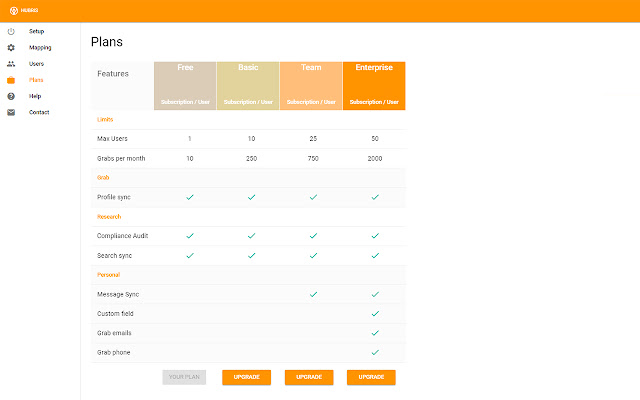
Task: Click the Setup power icon
Action: (x=11, y=31)
